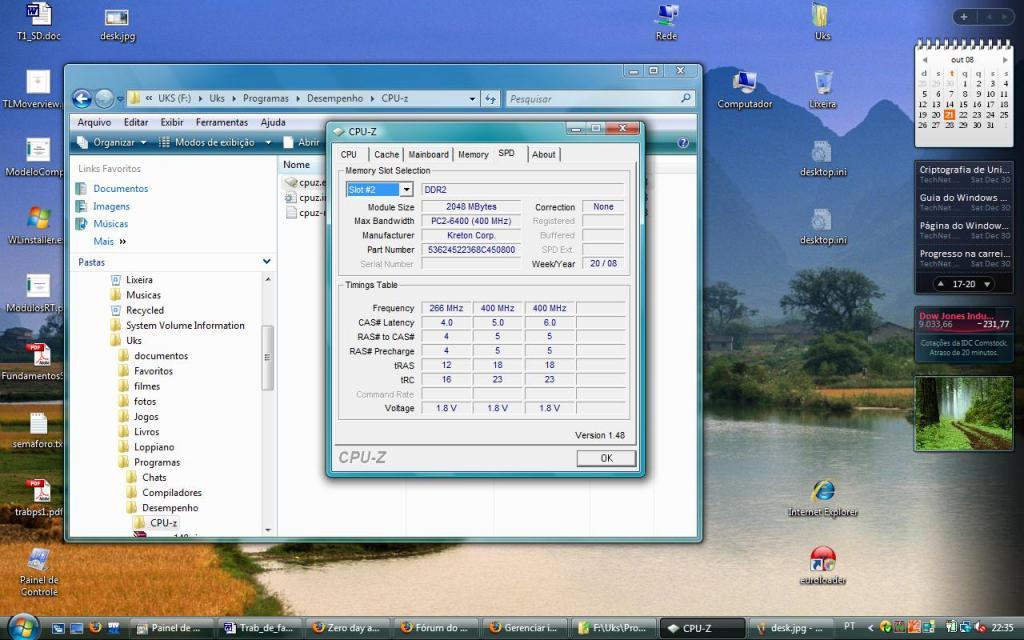Click next headlines arrow in feed gadget
The height and width of the screenshot is (640, 1024).
pos(987,284)
